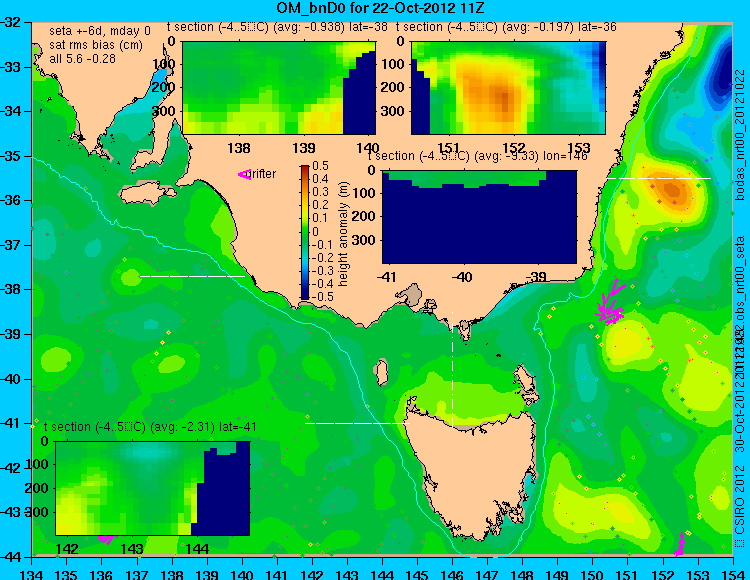Click longitude axis label 154

[x=732, y=574]
